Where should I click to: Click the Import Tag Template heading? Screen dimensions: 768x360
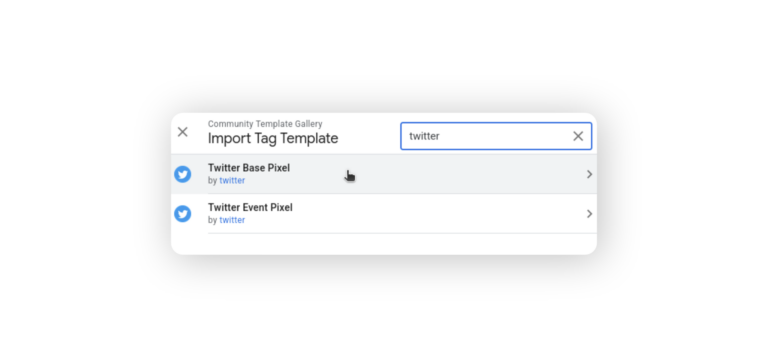[273, 139]
